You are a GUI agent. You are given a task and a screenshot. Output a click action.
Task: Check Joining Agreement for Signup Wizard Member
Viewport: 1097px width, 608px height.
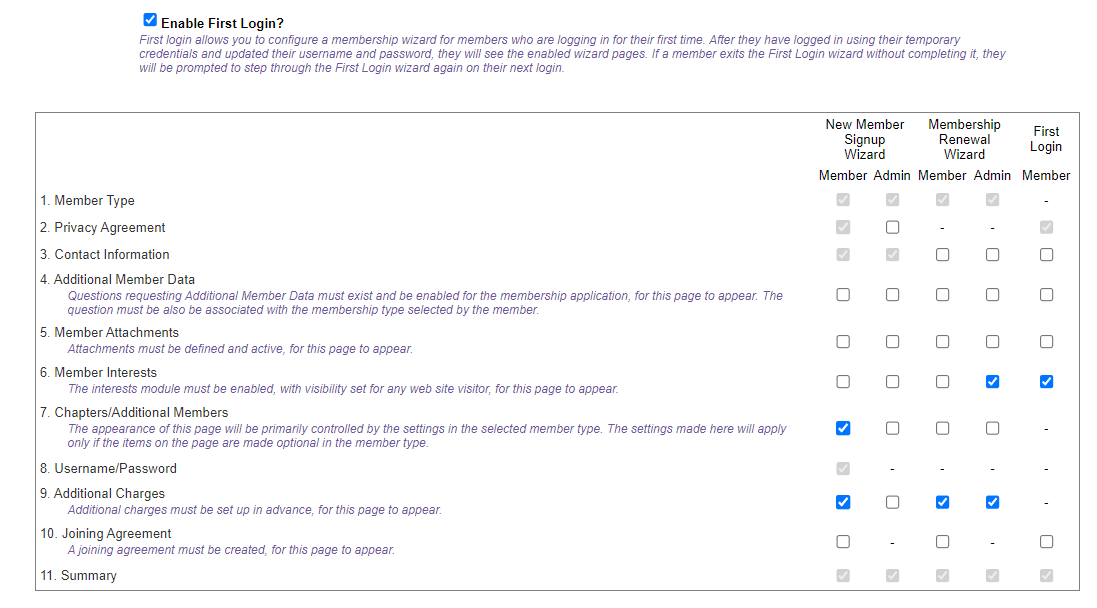[843, 542]
